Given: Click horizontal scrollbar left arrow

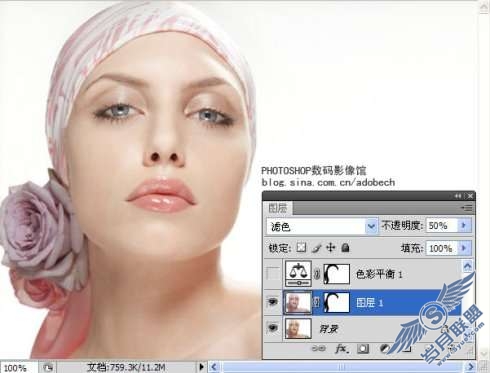Looking at the screenshot, I should point(214,367).
